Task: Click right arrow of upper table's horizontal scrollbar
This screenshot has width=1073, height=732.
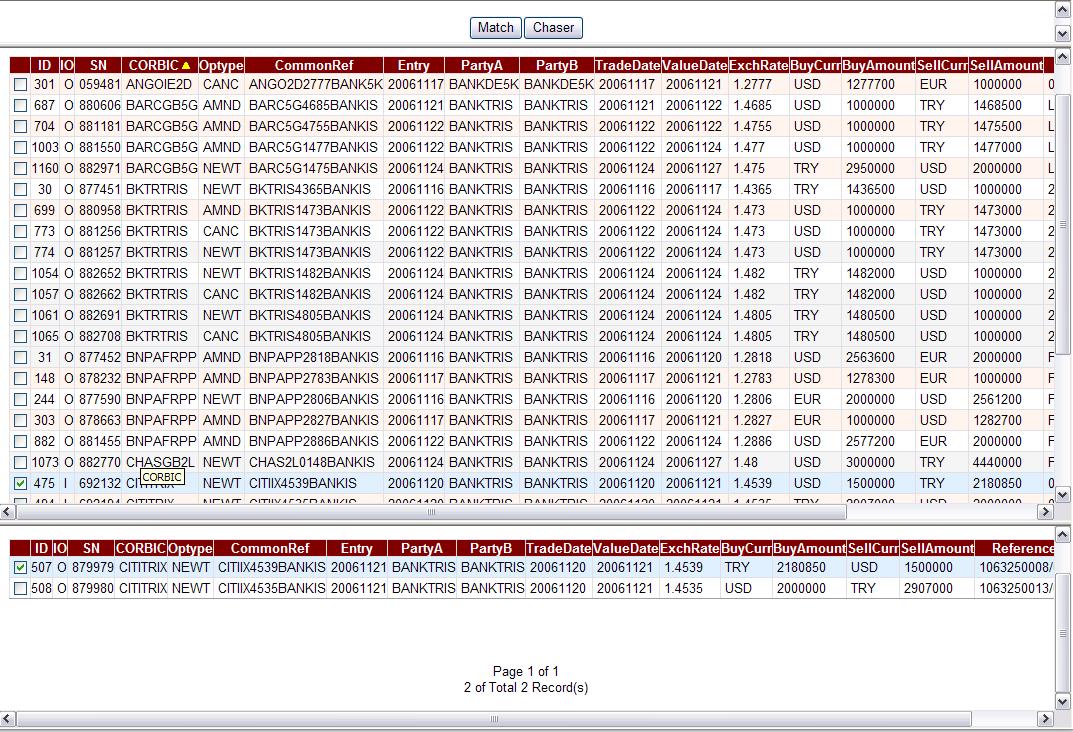Action: point(1046,512)
